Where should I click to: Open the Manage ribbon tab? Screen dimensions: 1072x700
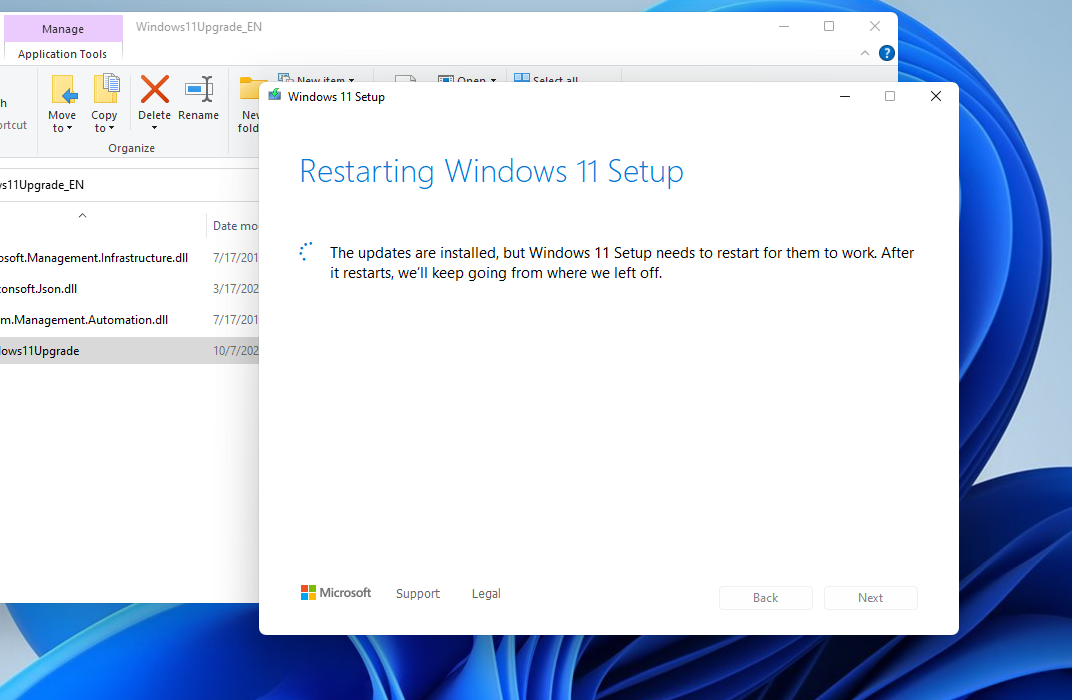pos(63,29)
